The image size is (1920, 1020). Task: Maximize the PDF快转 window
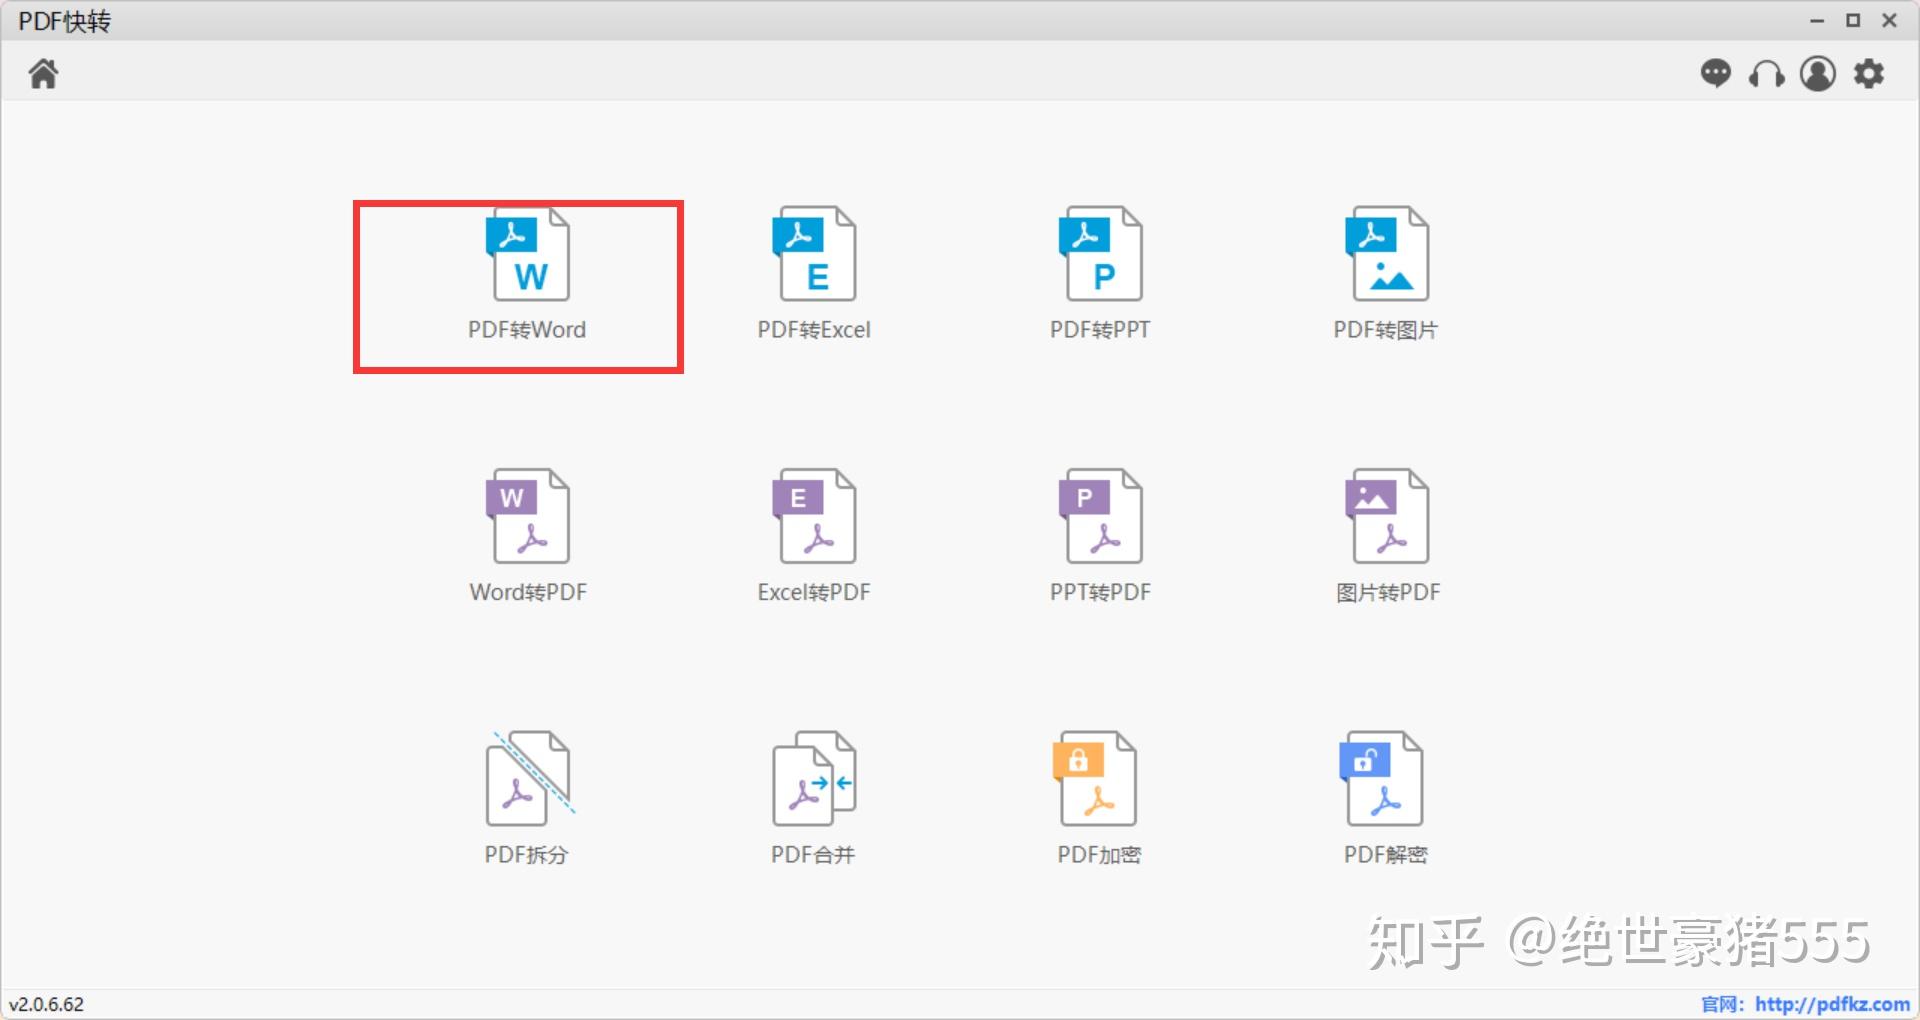pyautogui.click(x=1853, y=20)
